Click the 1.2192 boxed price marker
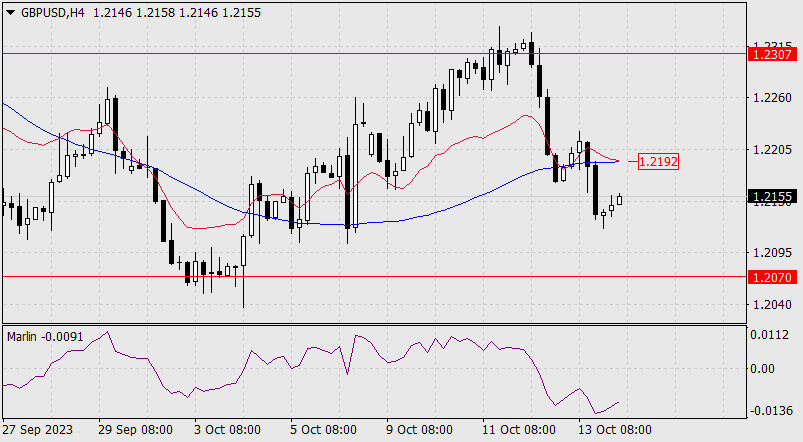This screenshot has height=442, width=803. tap(658, 161)
